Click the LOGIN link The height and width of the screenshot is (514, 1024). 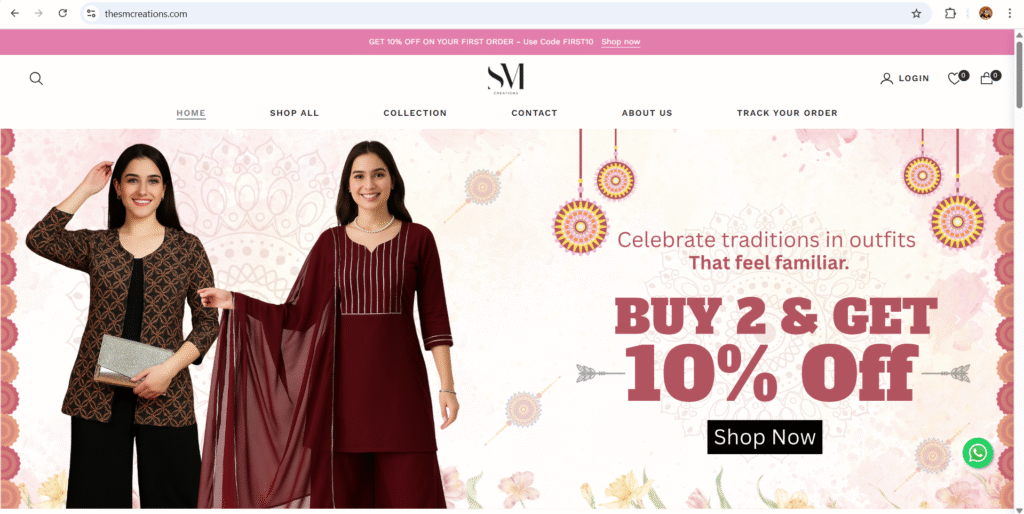click(905, 78)
